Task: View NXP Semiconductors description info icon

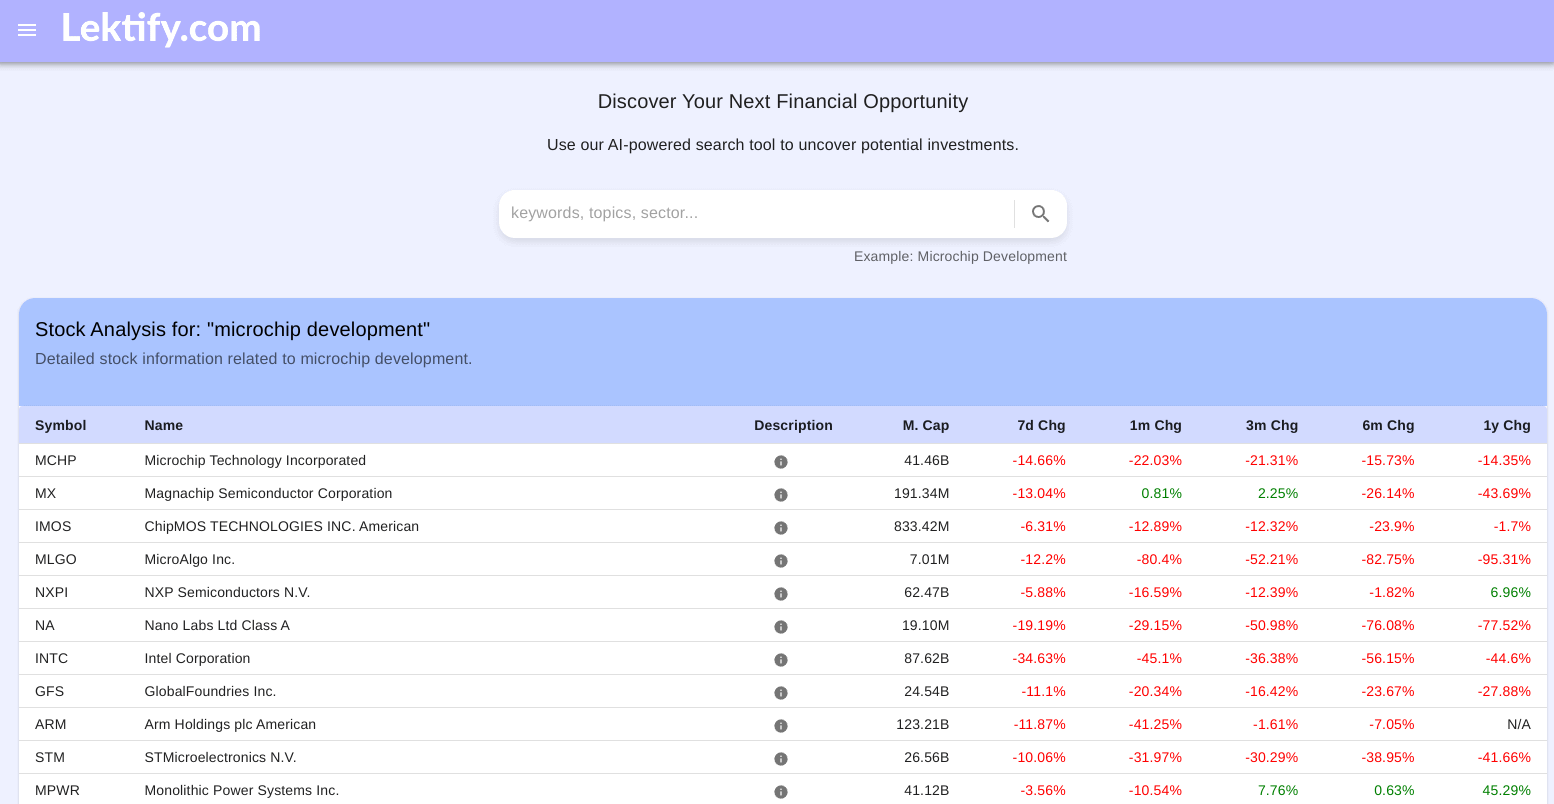Action: click(781, 594)
